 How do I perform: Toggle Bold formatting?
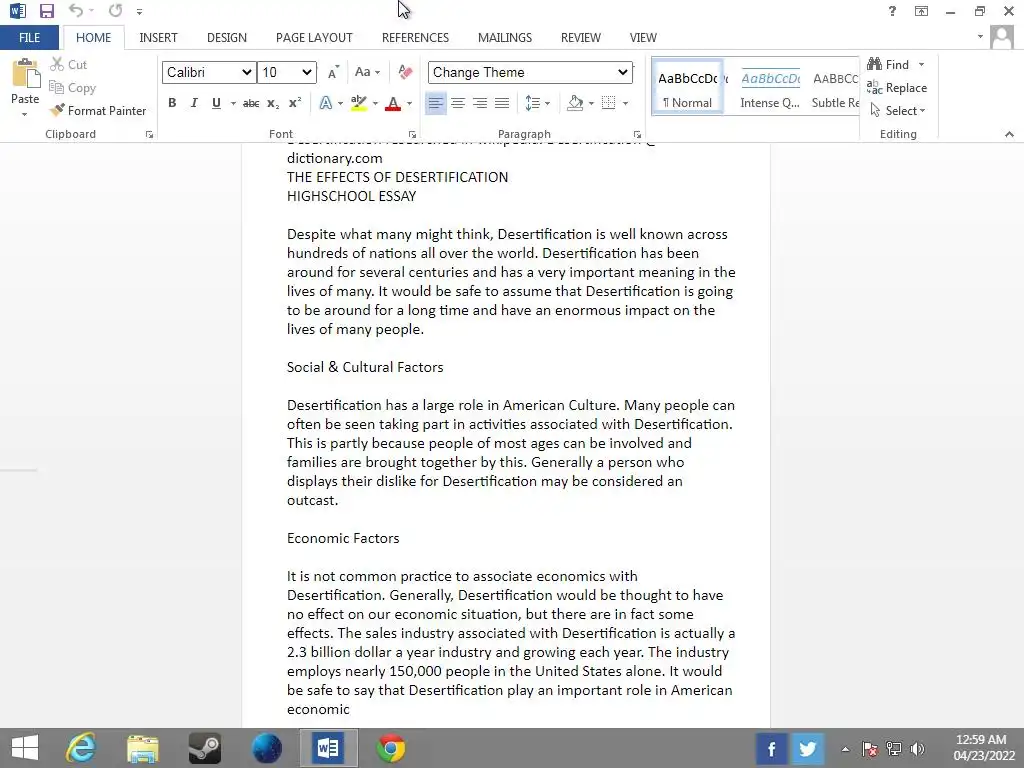(172, 103)
